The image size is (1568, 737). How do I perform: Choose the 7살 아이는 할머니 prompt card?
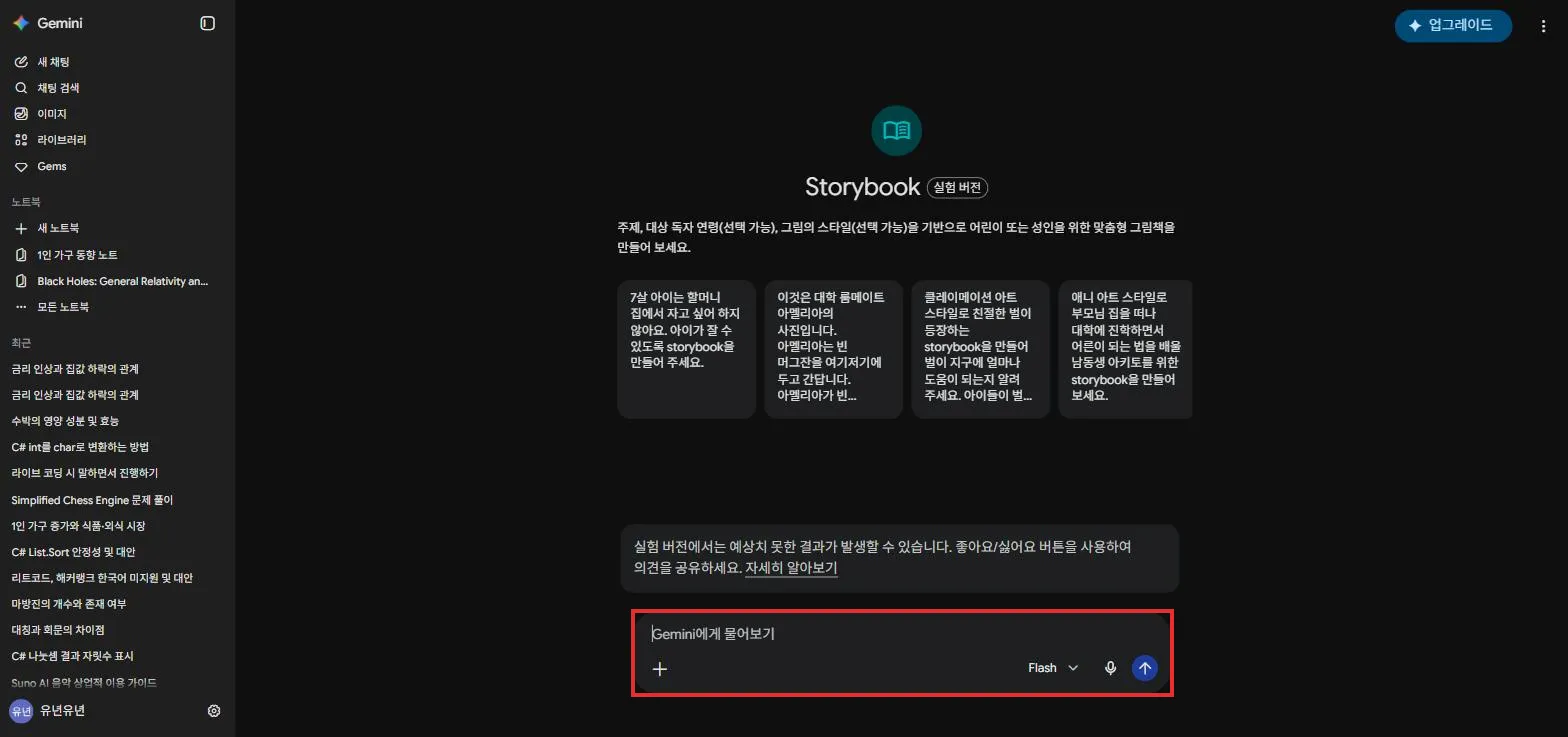pos(686,349)
